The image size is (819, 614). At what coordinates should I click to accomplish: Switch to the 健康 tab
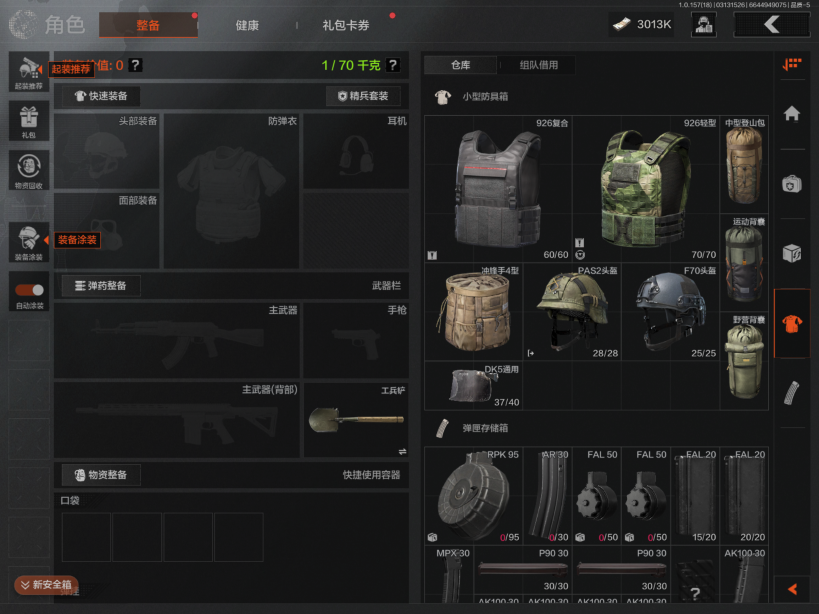coord(247,25)
